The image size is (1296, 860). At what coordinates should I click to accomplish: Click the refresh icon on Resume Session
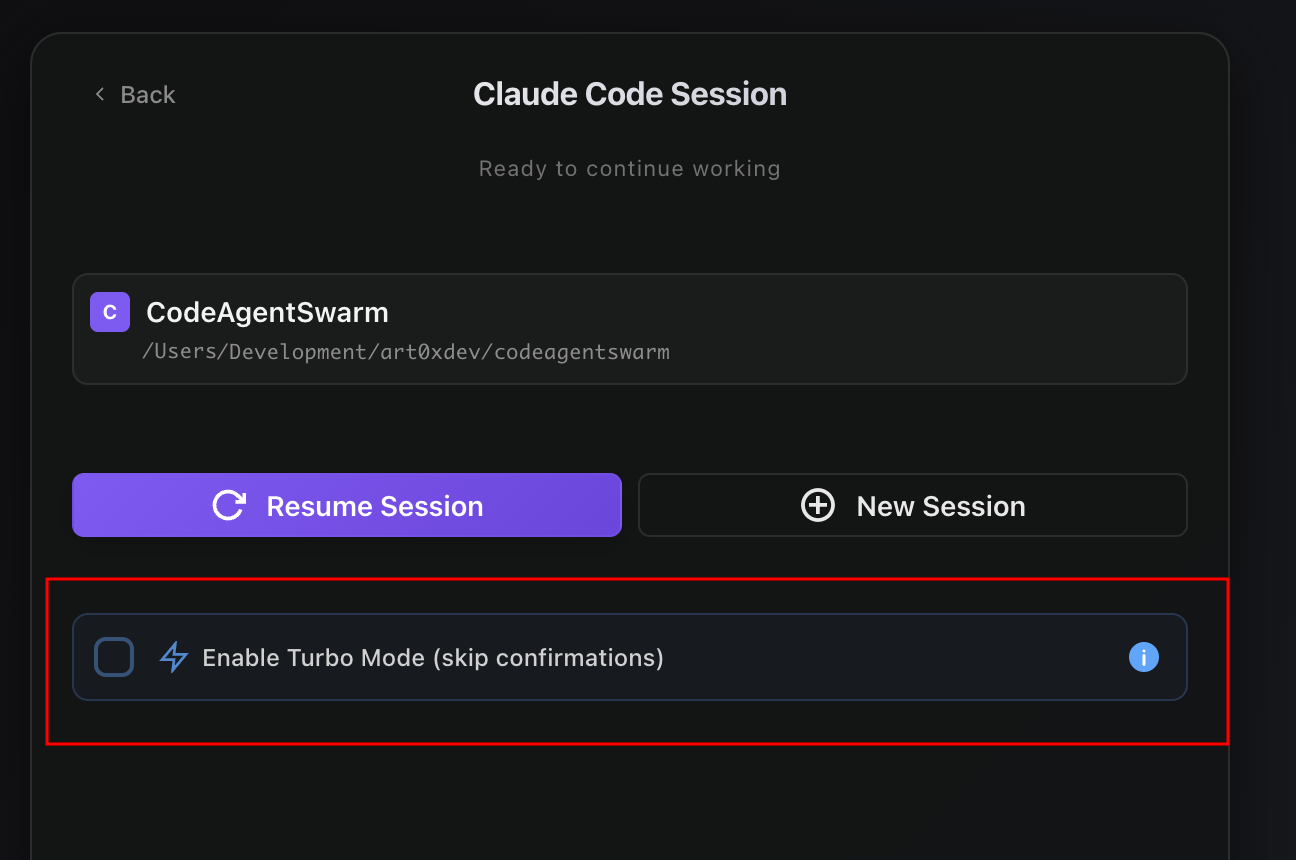229,505
